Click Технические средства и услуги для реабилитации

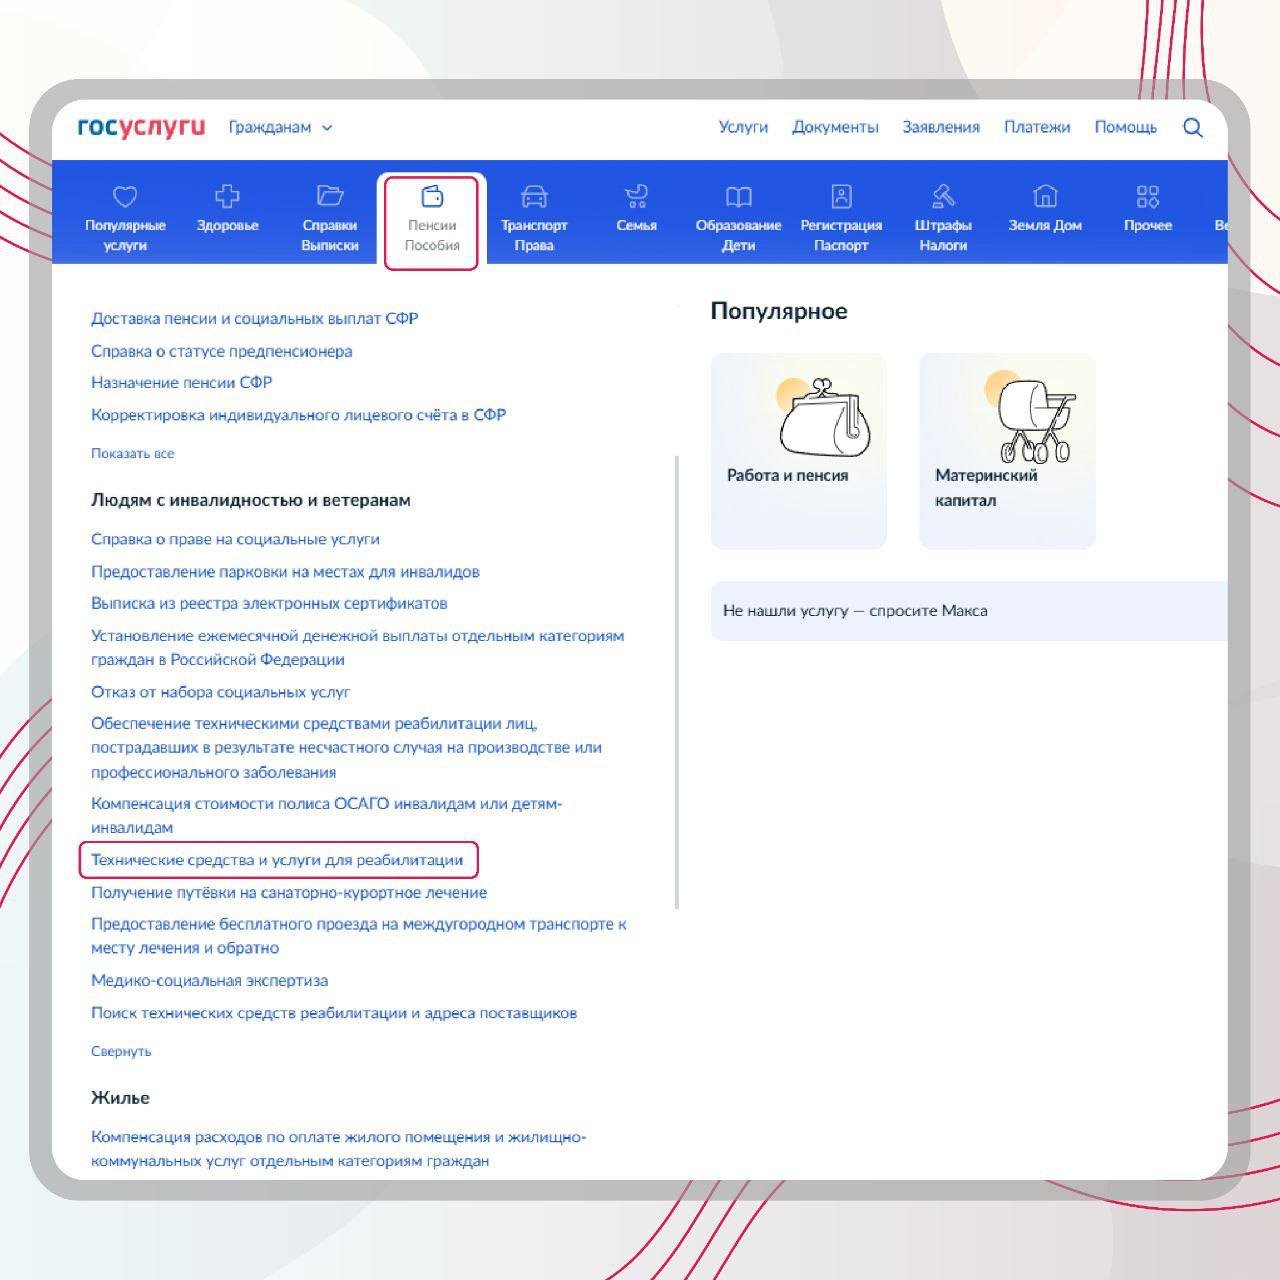(x=277, y=860)
